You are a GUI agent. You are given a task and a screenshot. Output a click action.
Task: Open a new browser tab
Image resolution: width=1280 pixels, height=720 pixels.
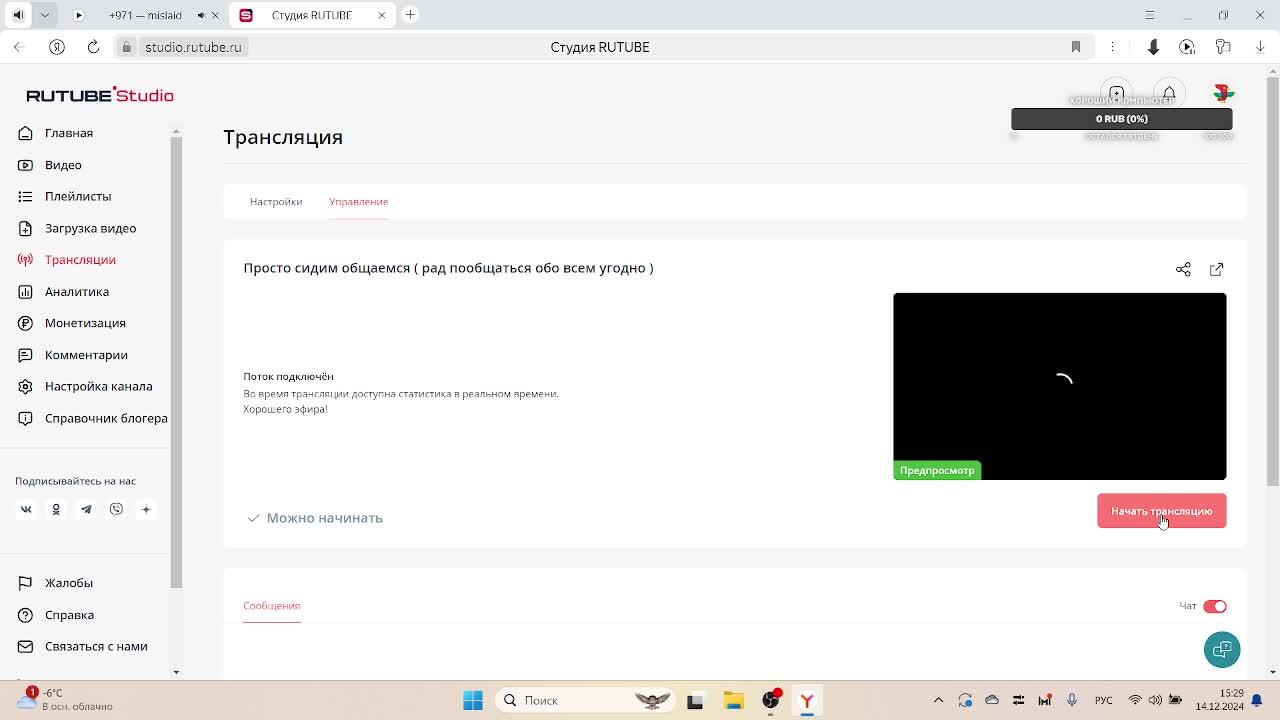(410, 15)
